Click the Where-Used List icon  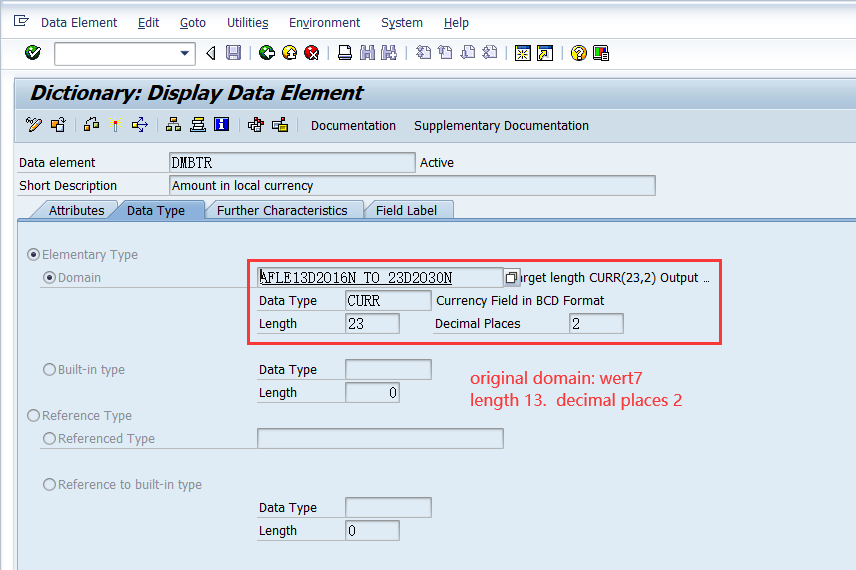[x=140, y=125]
